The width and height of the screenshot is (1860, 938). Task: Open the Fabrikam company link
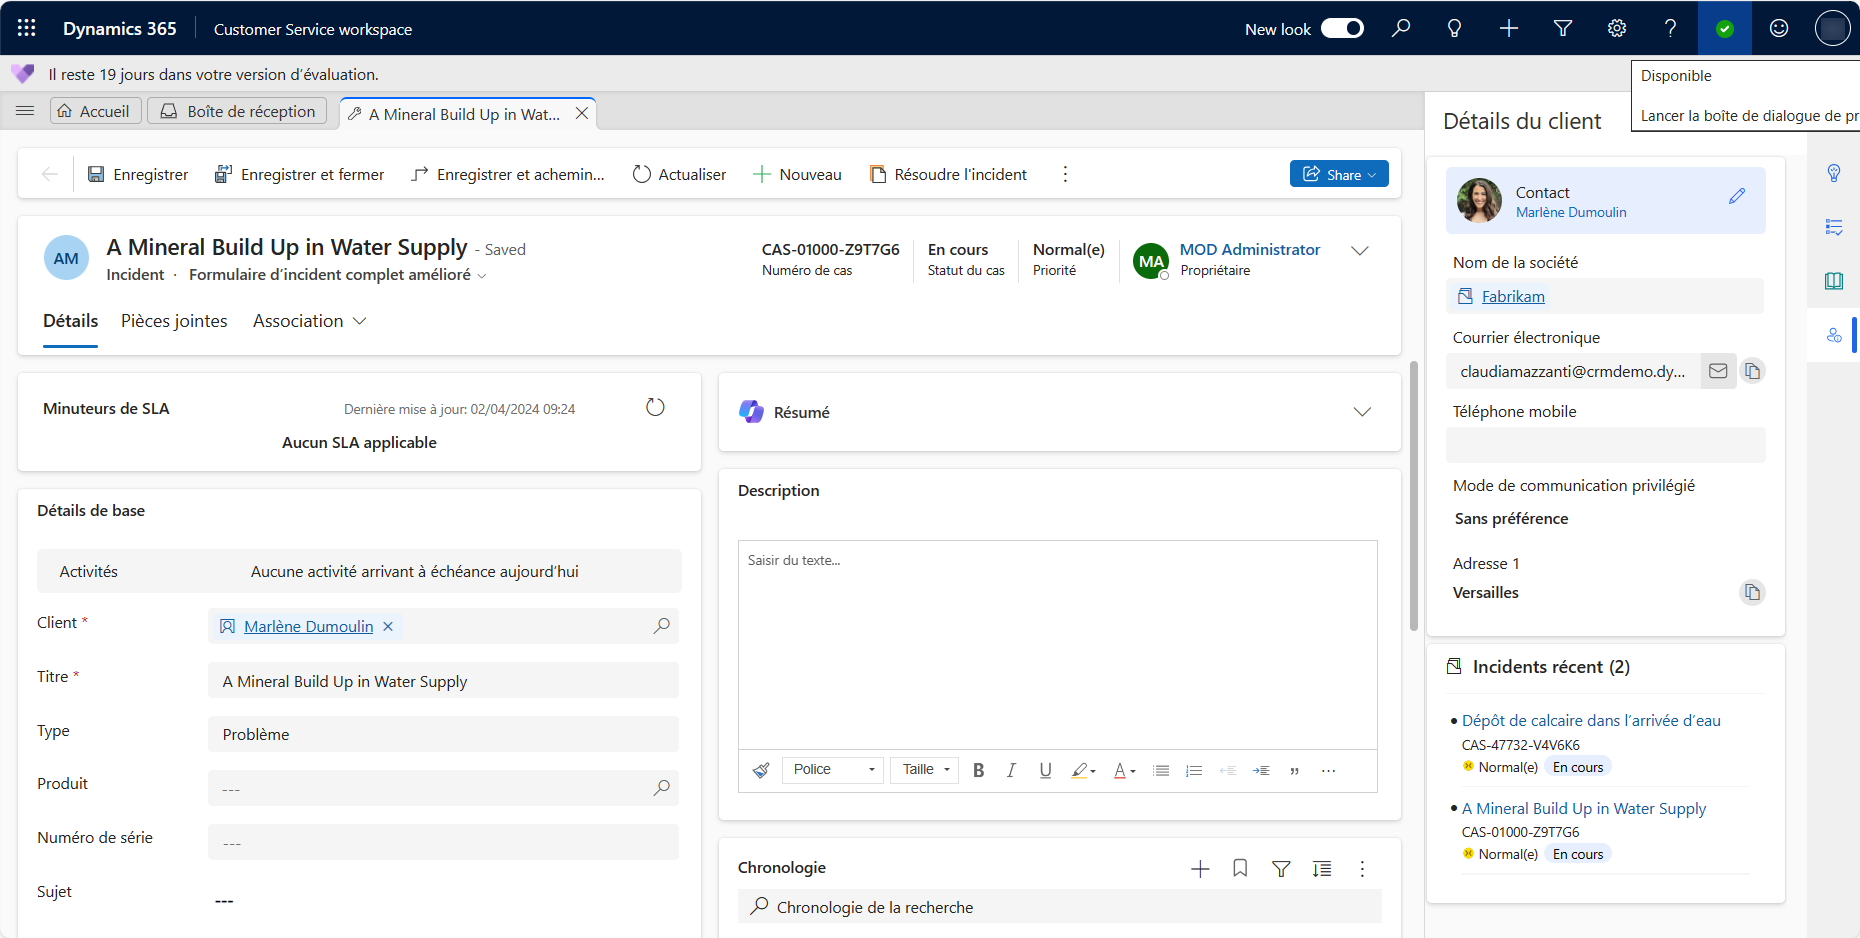click(x=1513, y=296)
